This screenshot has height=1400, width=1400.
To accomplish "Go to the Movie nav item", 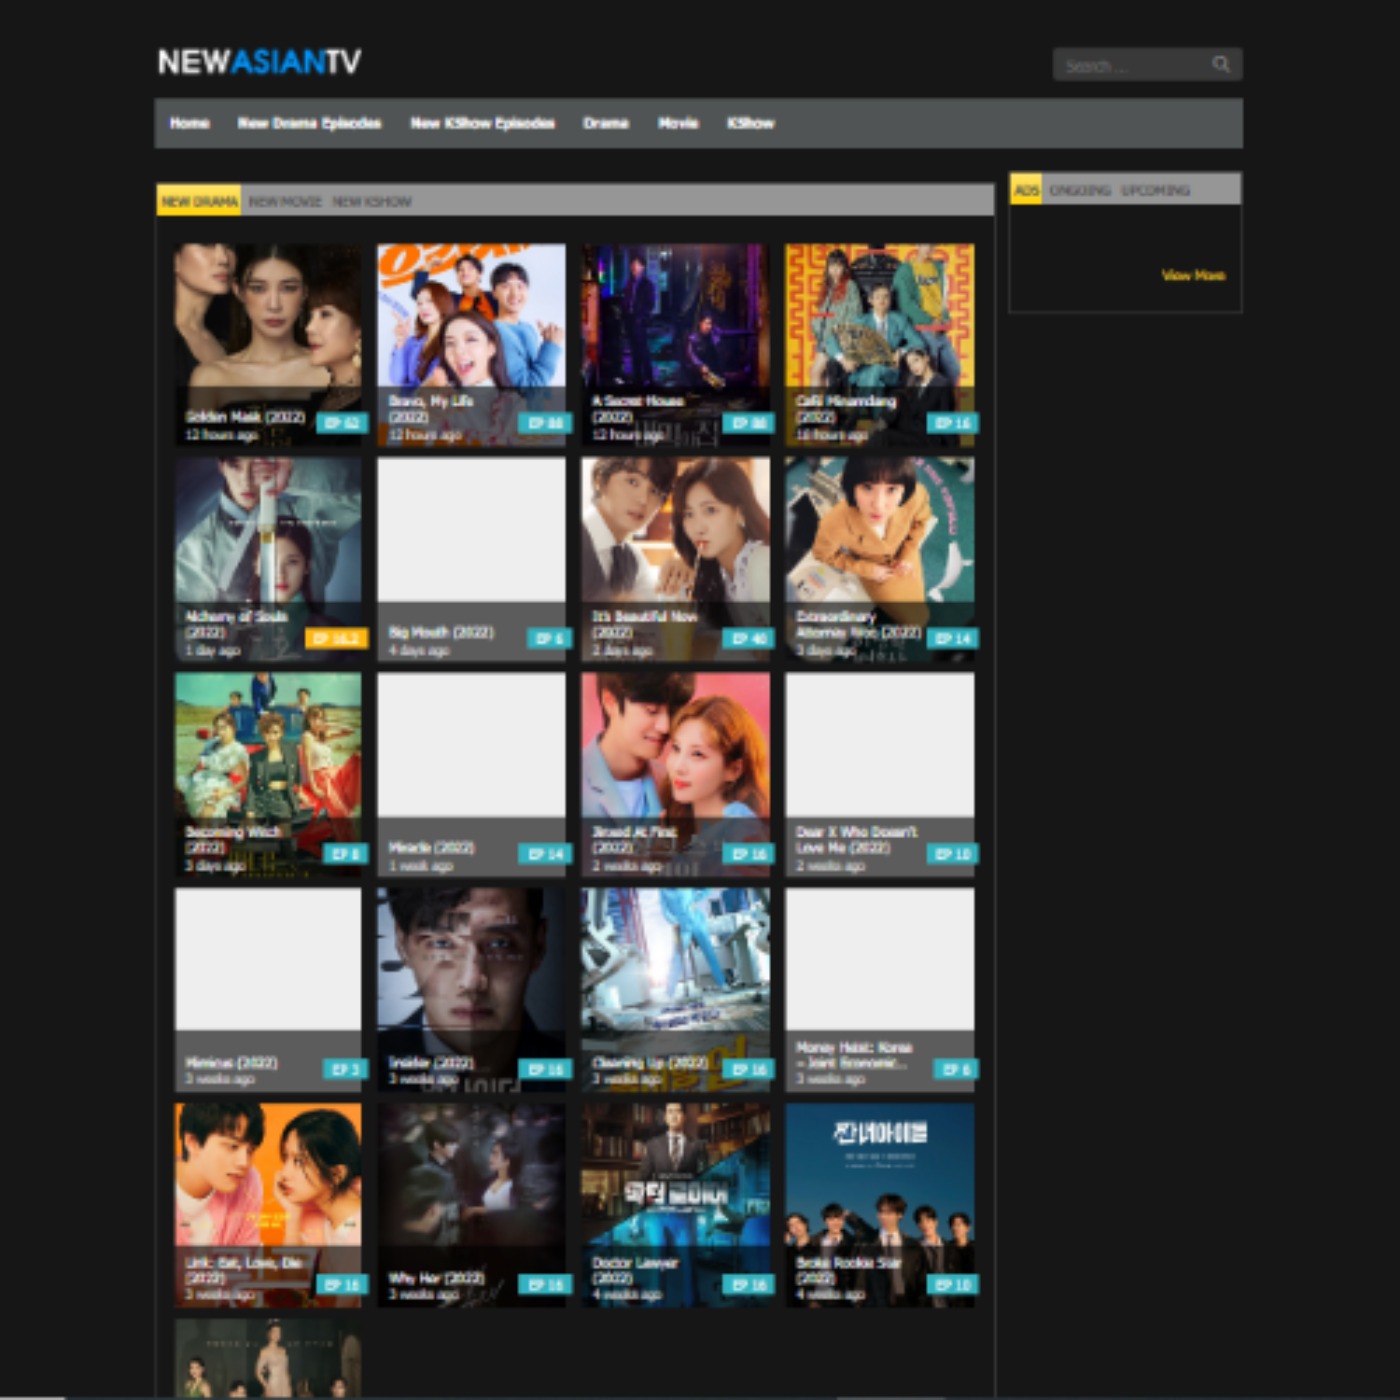I will [x=678, y=123].
